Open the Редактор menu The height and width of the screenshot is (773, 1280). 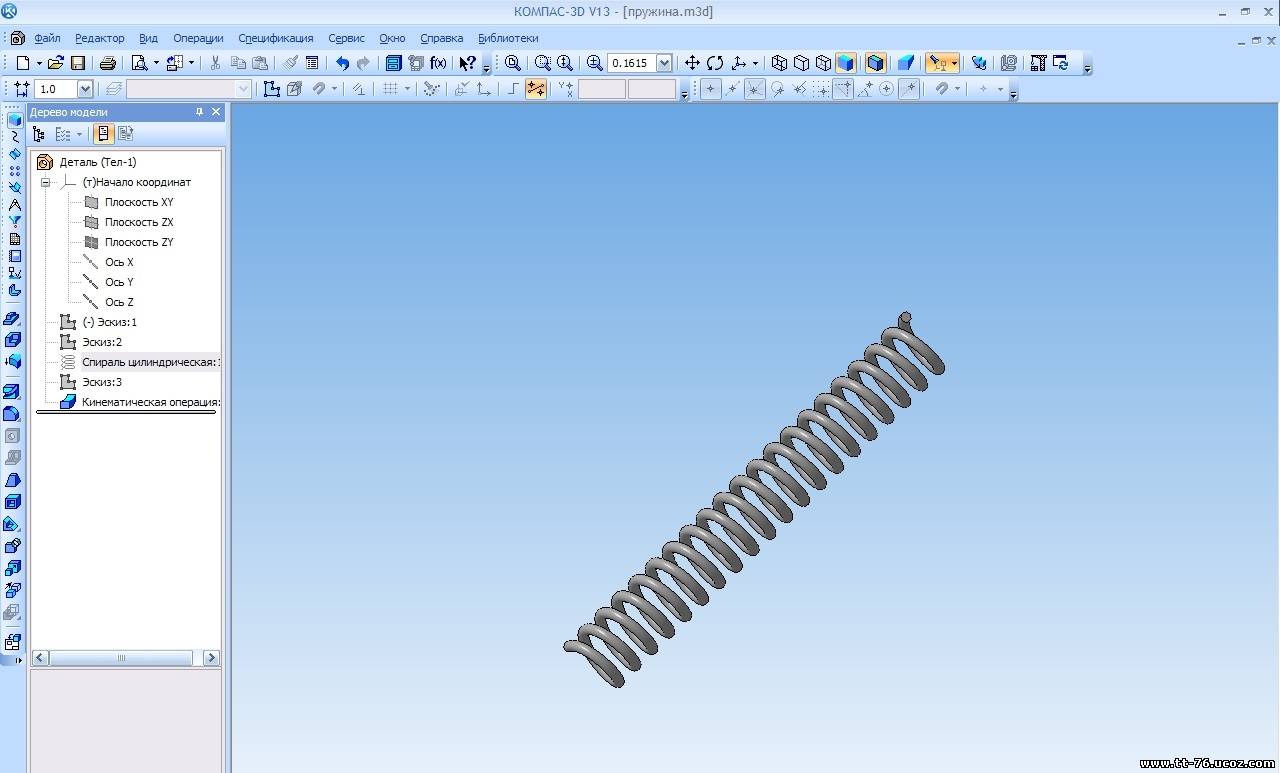coord(100,38)
